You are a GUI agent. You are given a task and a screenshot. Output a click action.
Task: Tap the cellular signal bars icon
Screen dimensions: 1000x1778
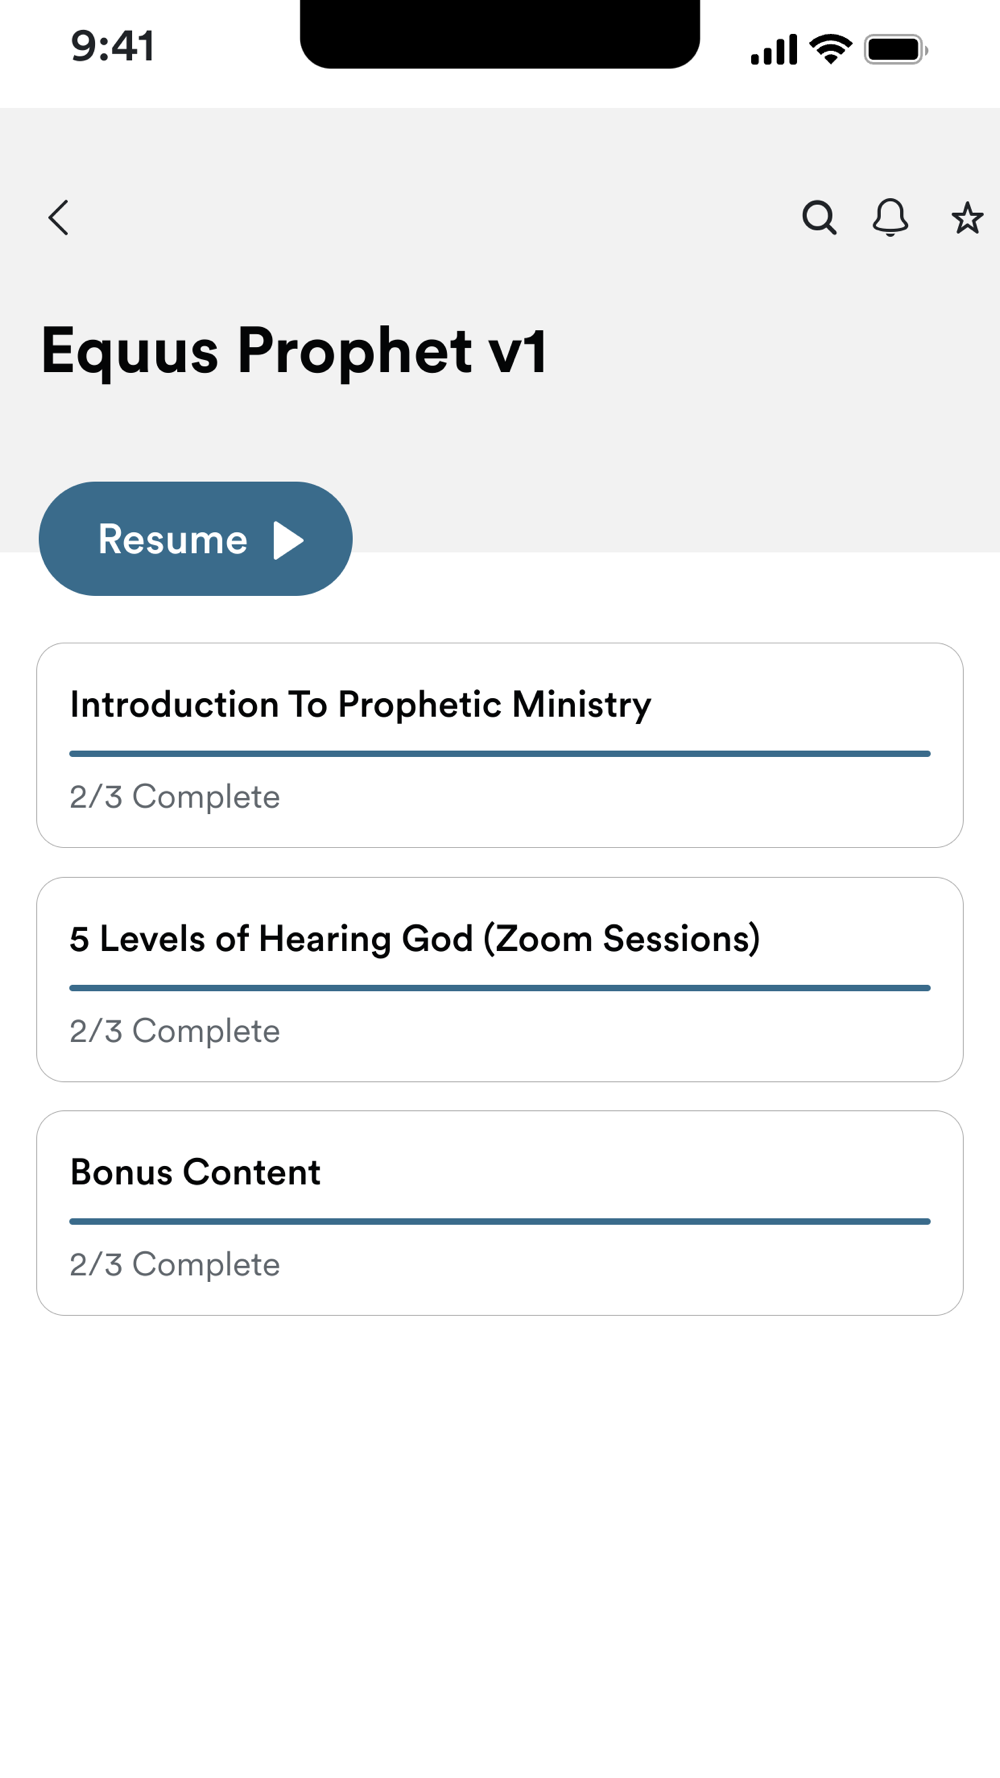(x=774, y=49)
